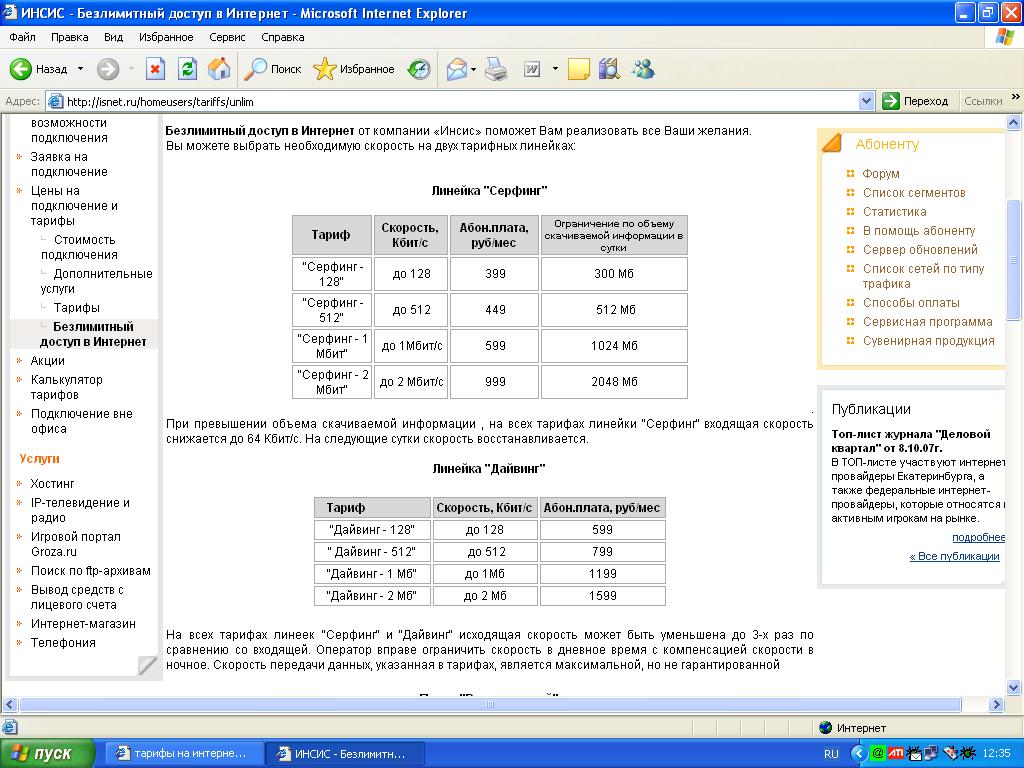This screenshot has height=768, width=1024.
Task: Open the Форум link in Абоненту panel
Action: 880,174
